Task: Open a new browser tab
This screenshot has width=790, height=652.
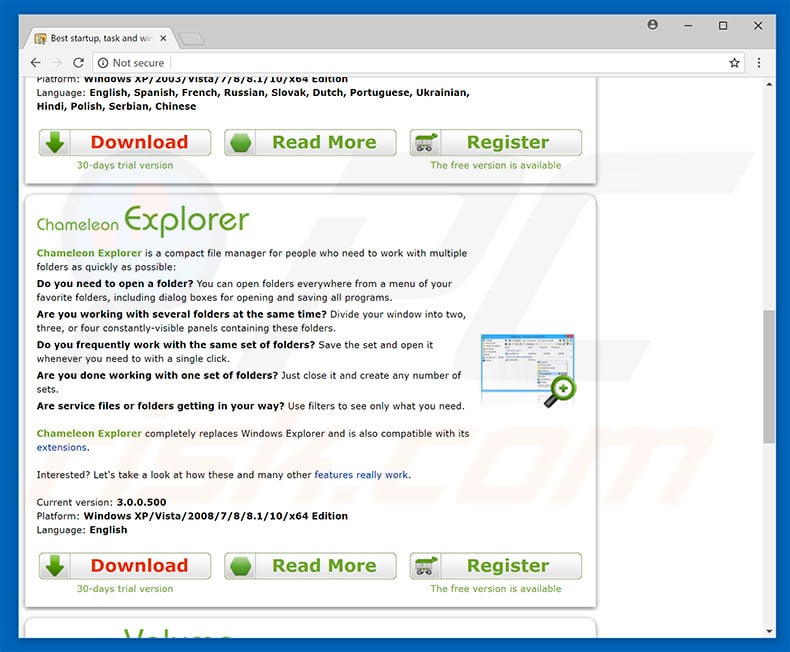Action: 192,38
